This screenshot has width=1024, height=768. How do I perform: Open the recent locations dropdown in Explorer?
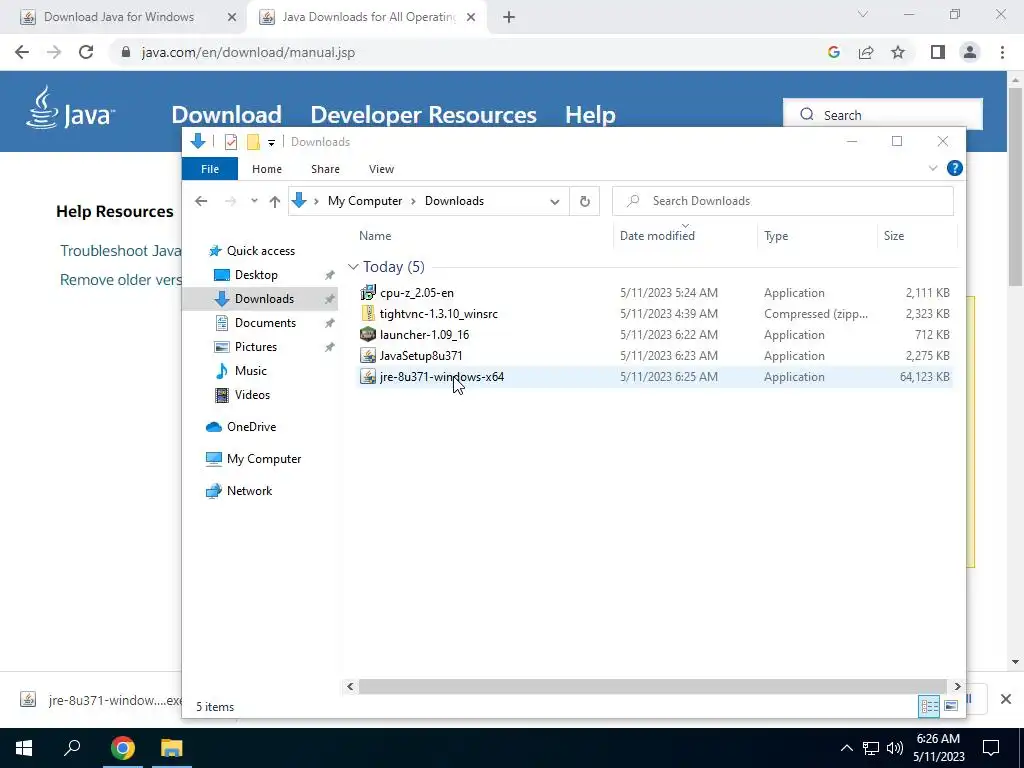254,201
